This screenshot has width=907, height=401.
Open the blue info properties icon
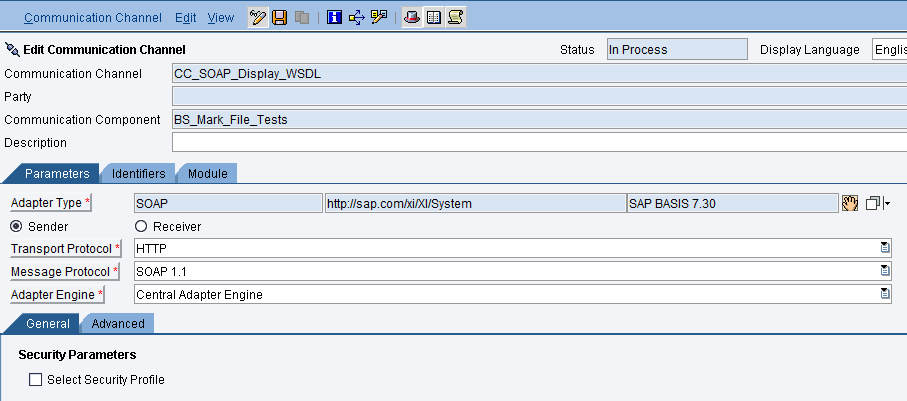(334, 18)
